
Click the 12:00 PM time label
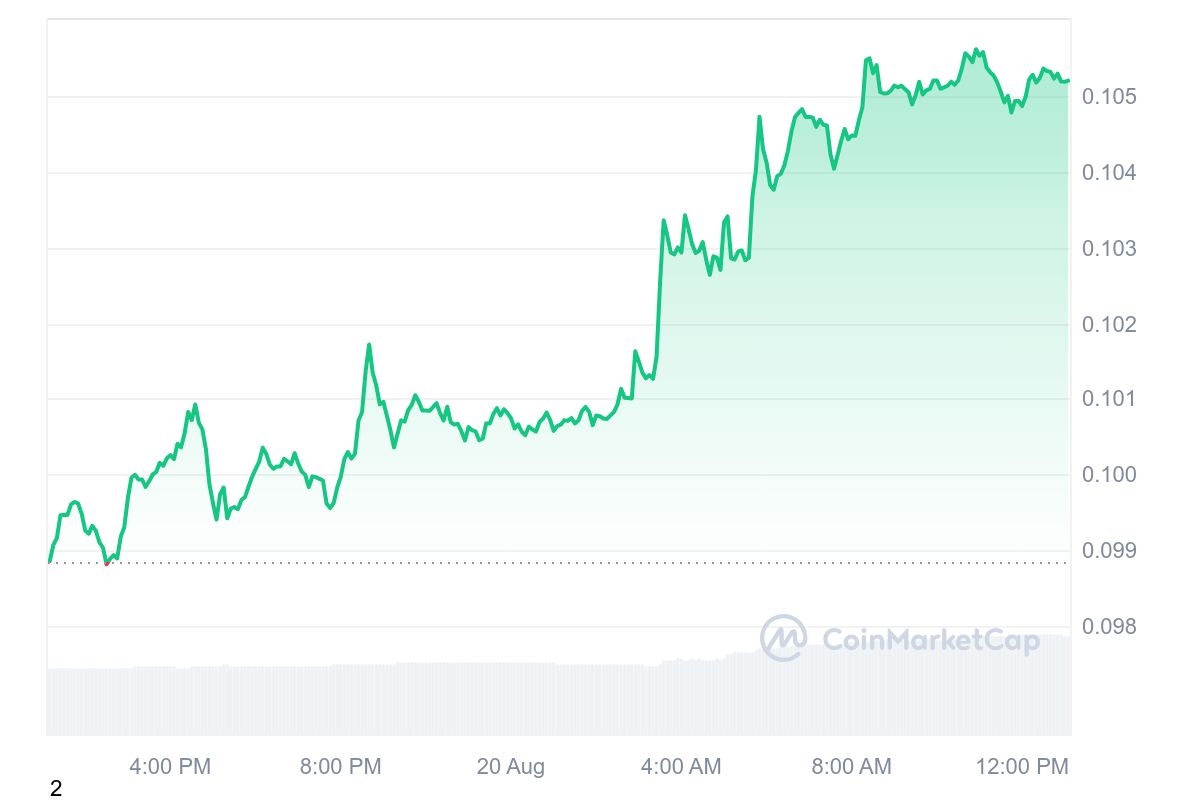point(1020,767)
